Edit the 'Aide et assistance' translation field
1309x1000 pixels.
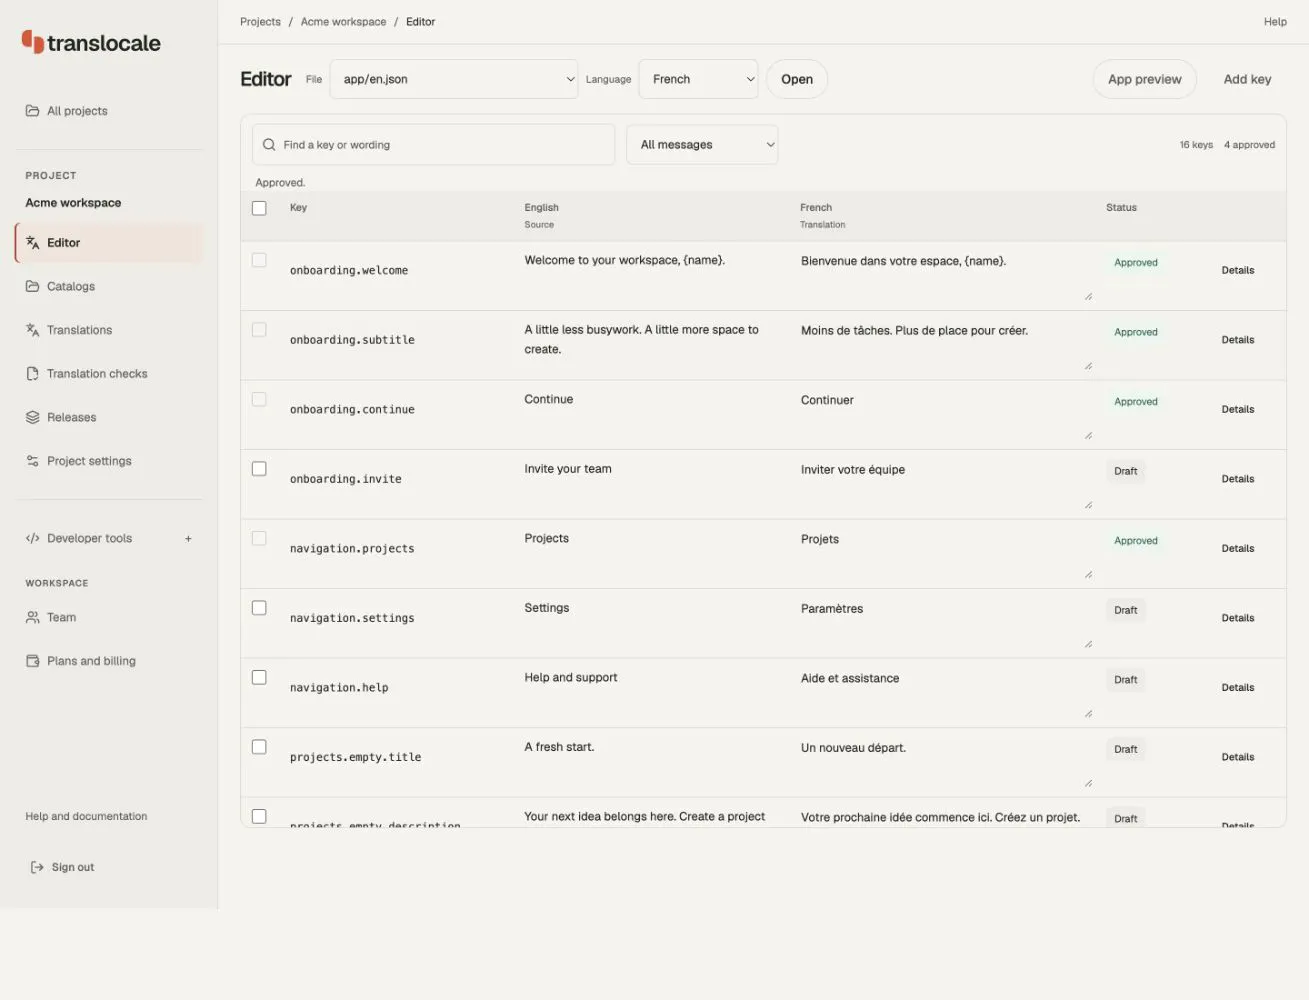click(944, 693)
